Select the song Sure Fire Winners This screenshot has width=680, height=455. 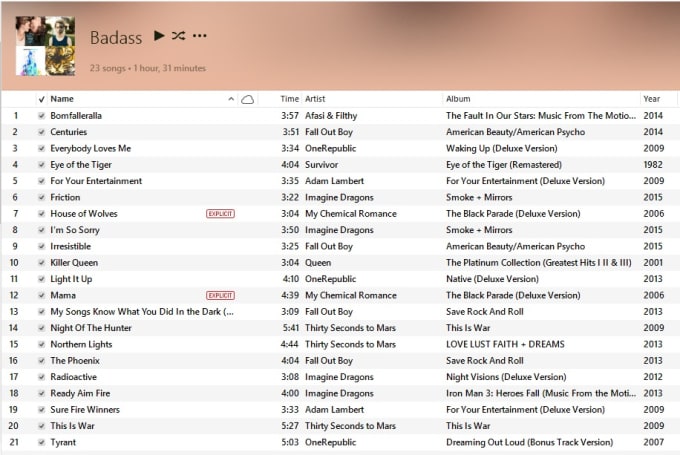85,409
